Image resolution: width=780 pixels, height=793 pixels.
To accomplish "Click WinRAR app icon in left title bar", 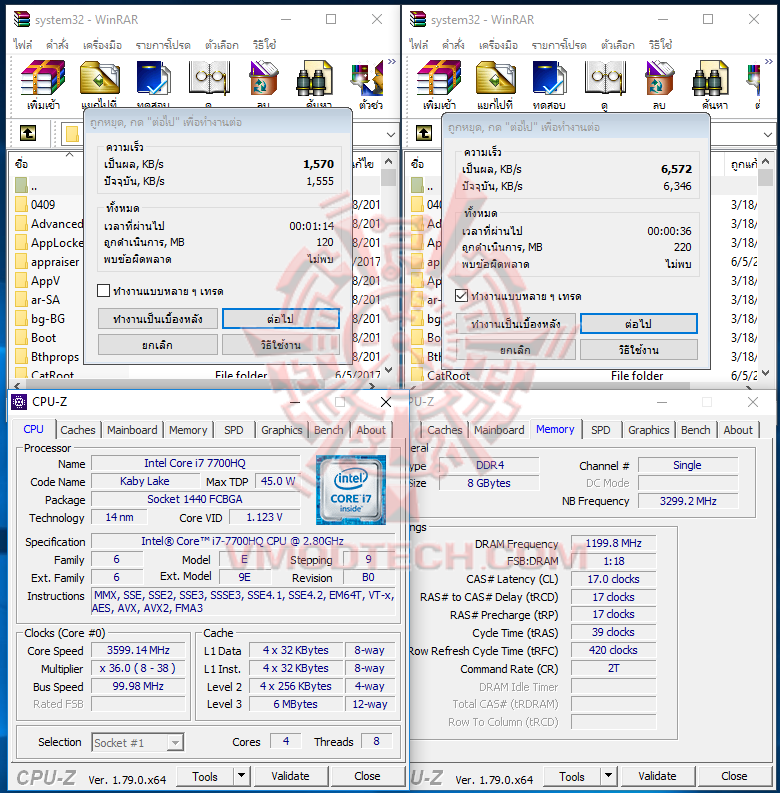I will (22, 19).
